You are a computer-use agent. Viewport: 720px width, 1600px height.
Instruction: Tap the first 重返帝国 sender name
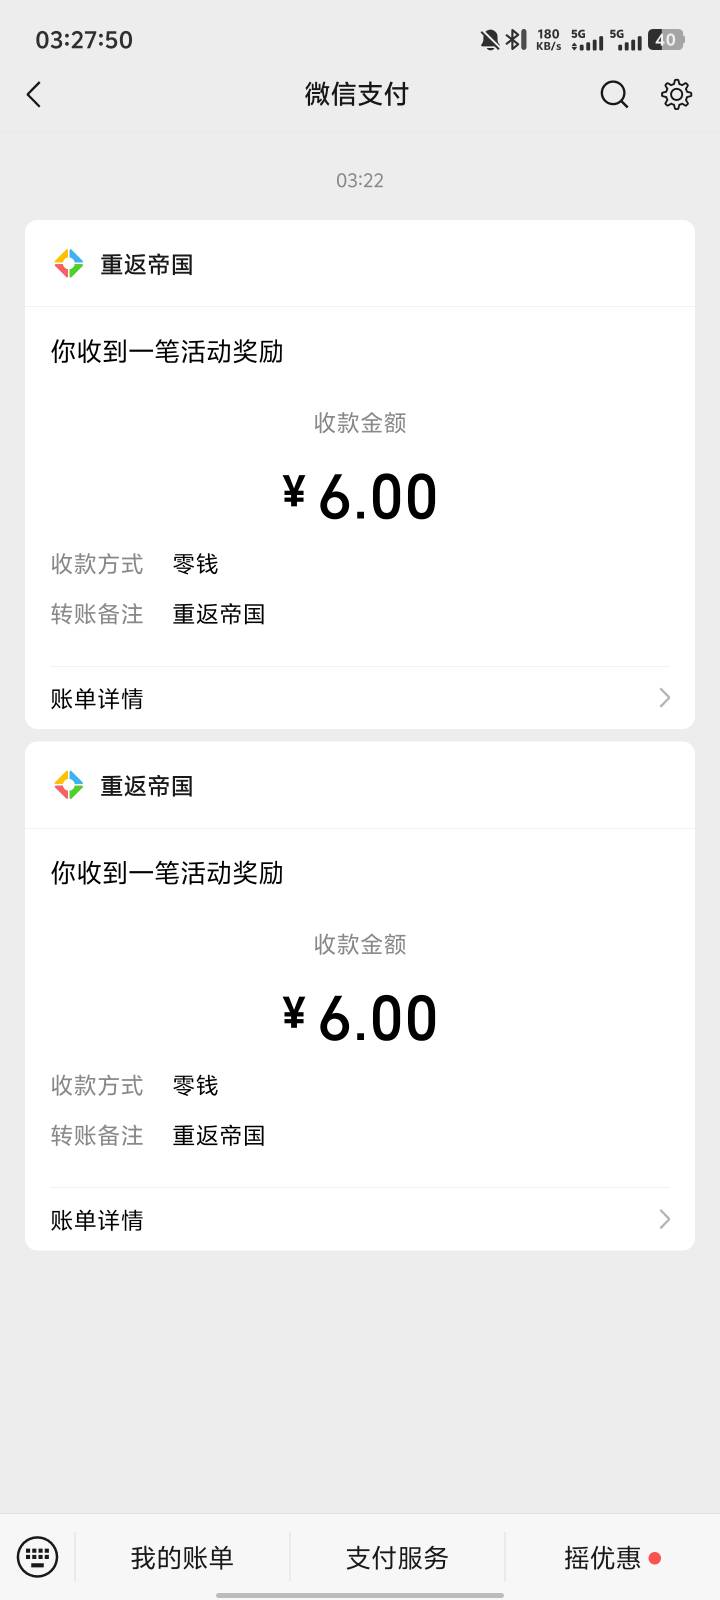(146, 265)
